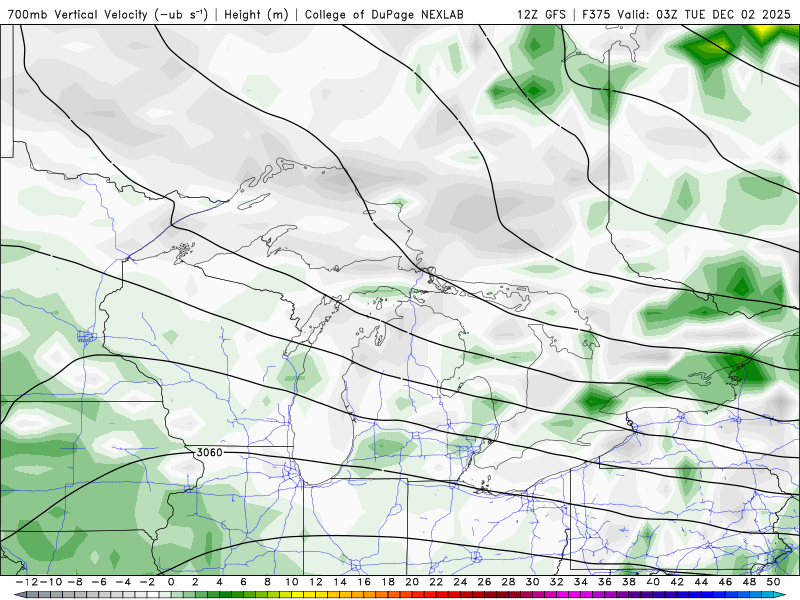The image size is (800, 600).
Task: Click the "-4" color scale value
Action: [122, 582]
